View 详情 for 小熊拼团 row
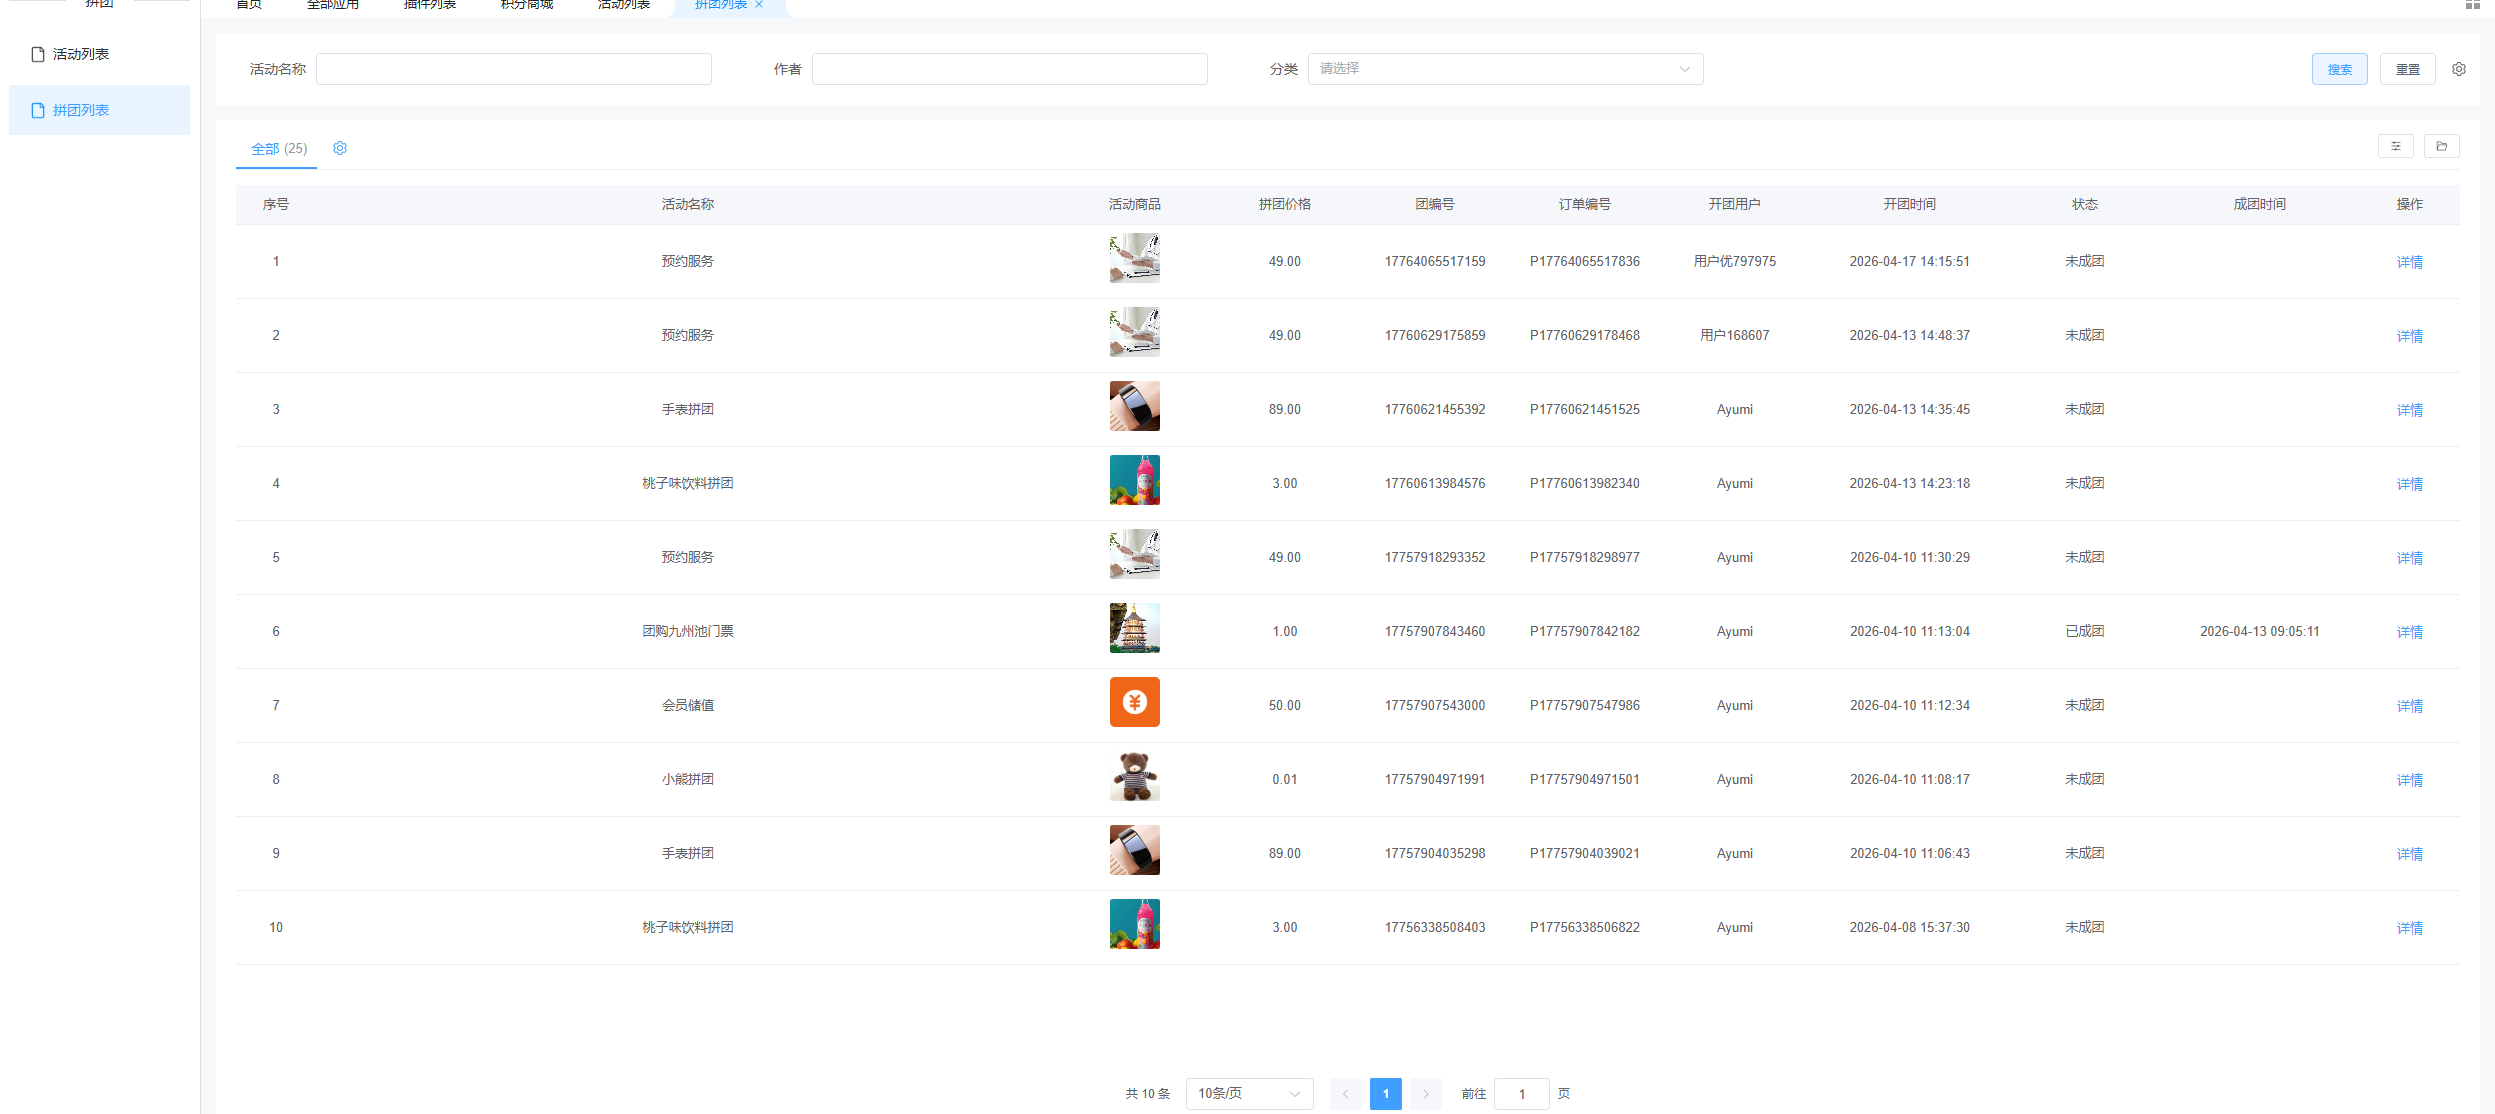 [2410, 780]
